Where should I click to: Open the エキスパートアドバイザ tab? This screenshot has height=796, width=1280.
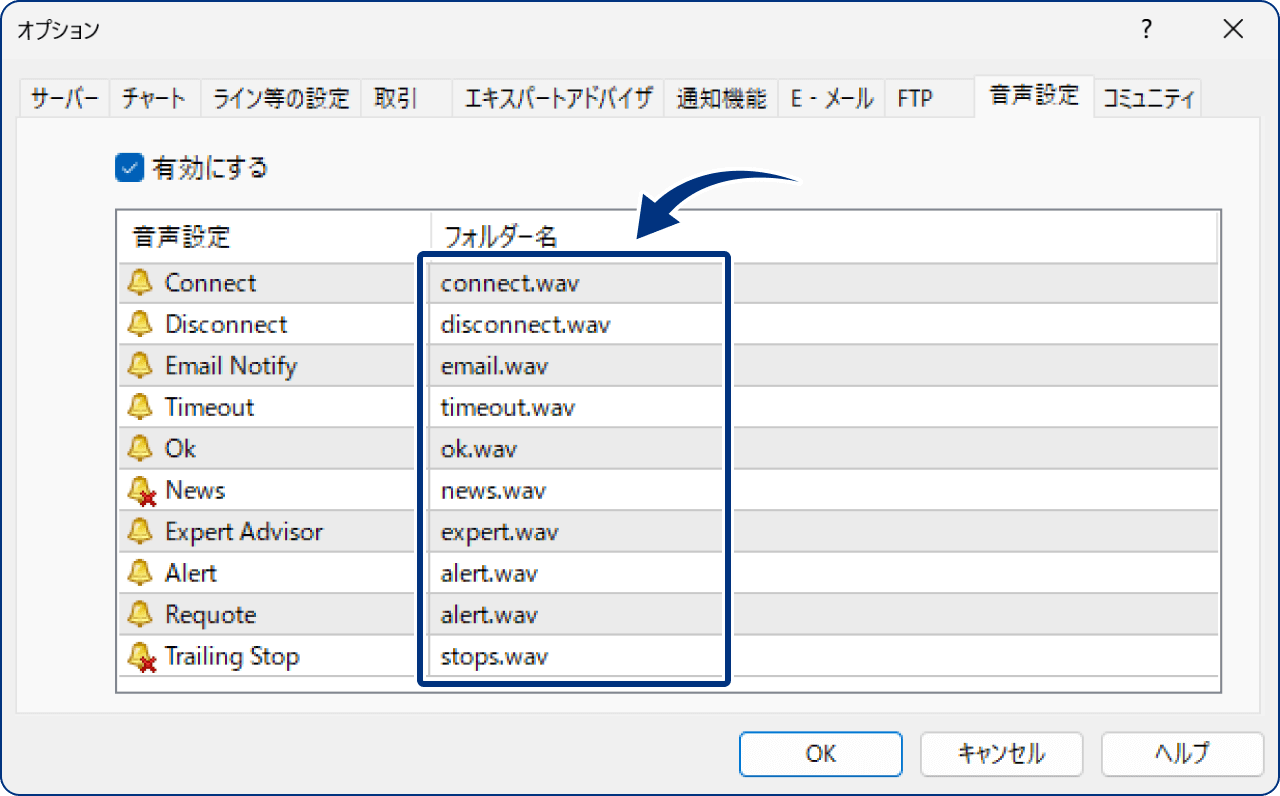(x=557, y=97)
